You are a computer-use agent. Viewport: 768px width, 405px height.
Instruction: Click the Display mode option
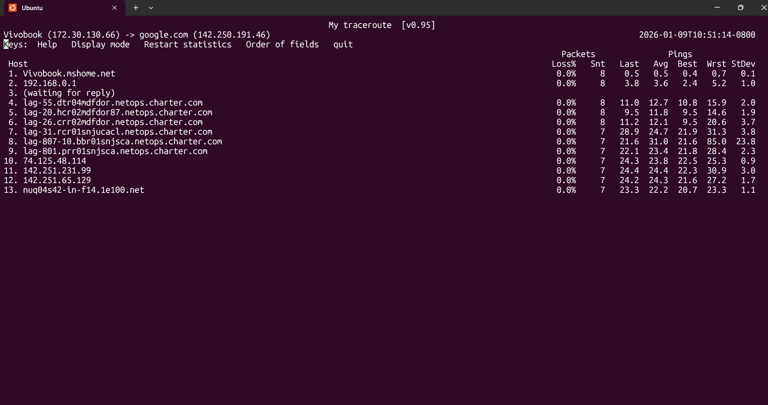(x=100, y=45)
